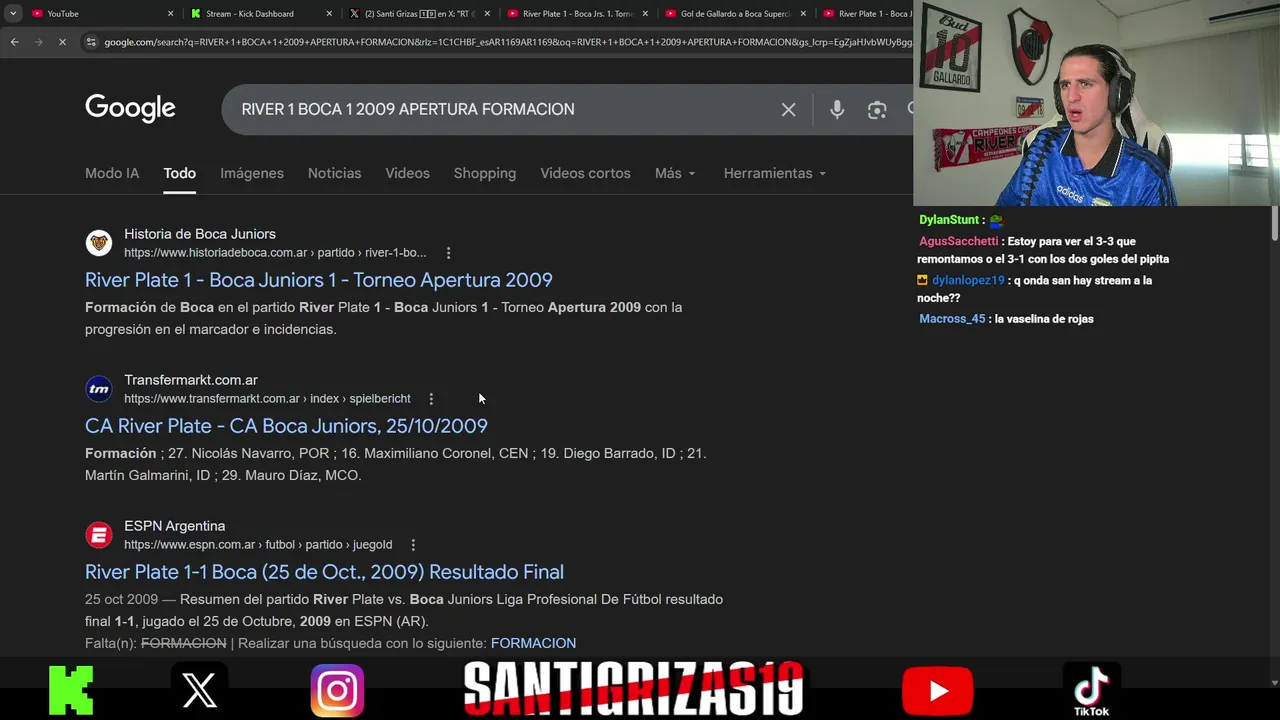Expand the Herramientas tools dropdown
This screenshot has height=720, width=1280.
[x=775, y=173]
